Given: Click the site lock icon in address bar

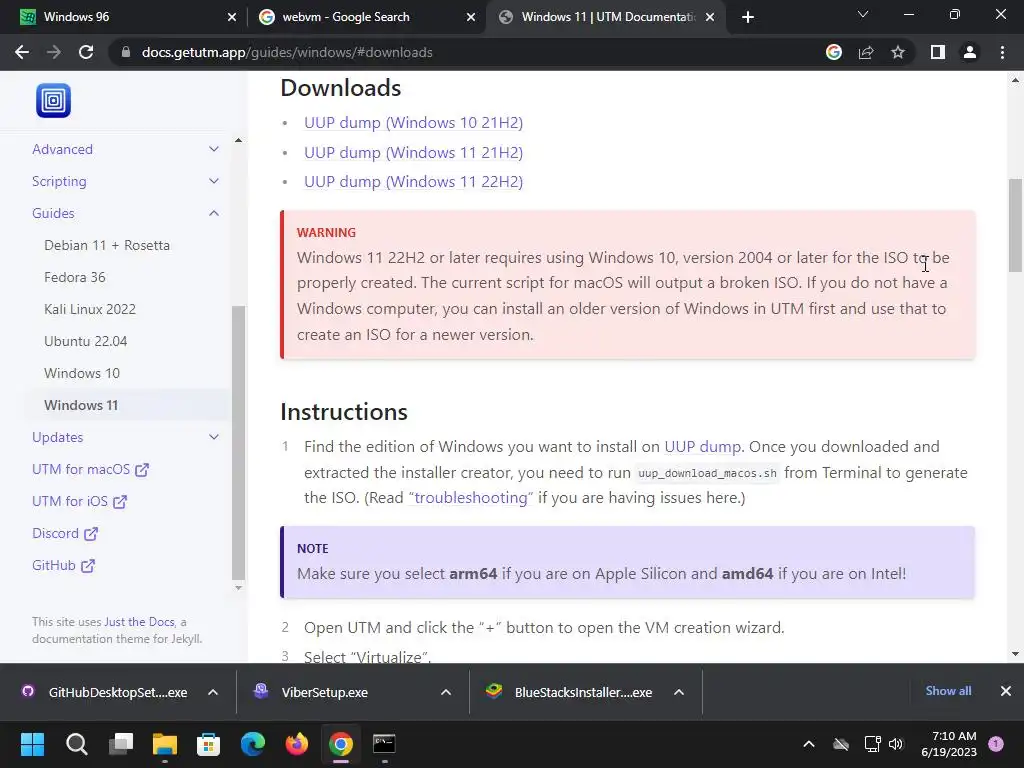Looking at the screenshot, I should pos(126,52).
